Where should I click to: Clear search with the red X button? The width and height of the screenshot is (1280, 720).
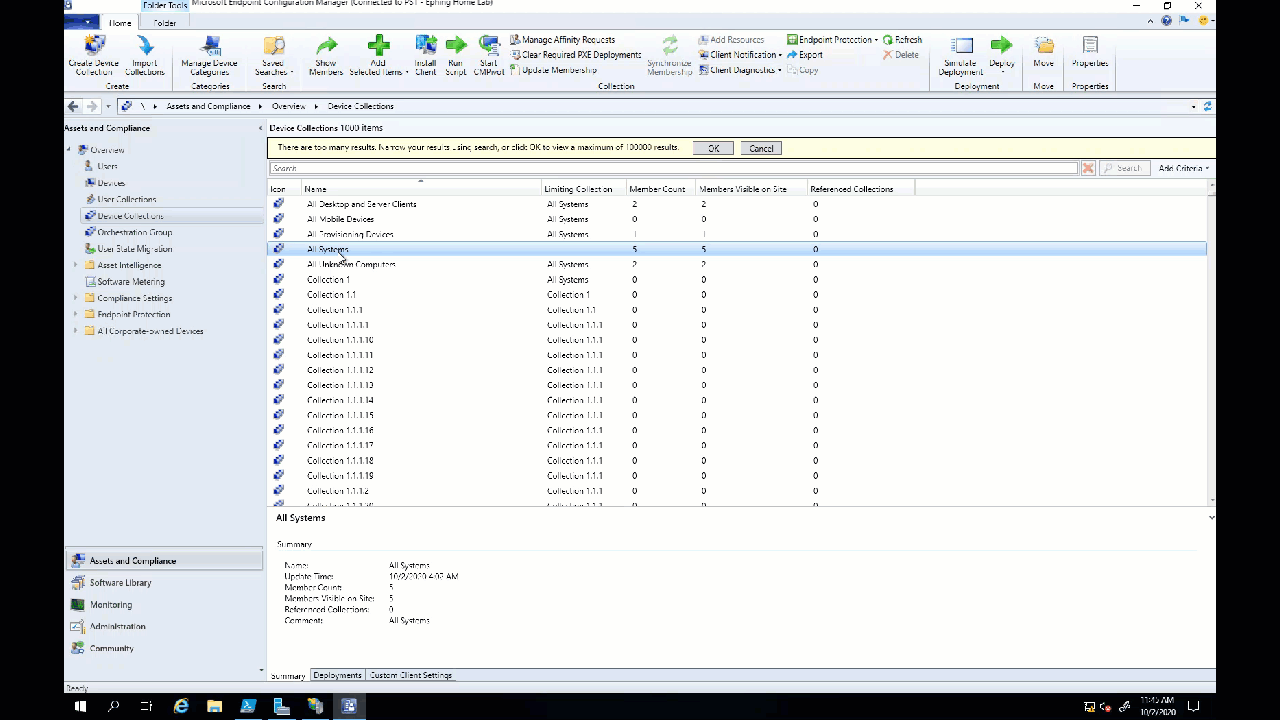tap(1088, 168)
